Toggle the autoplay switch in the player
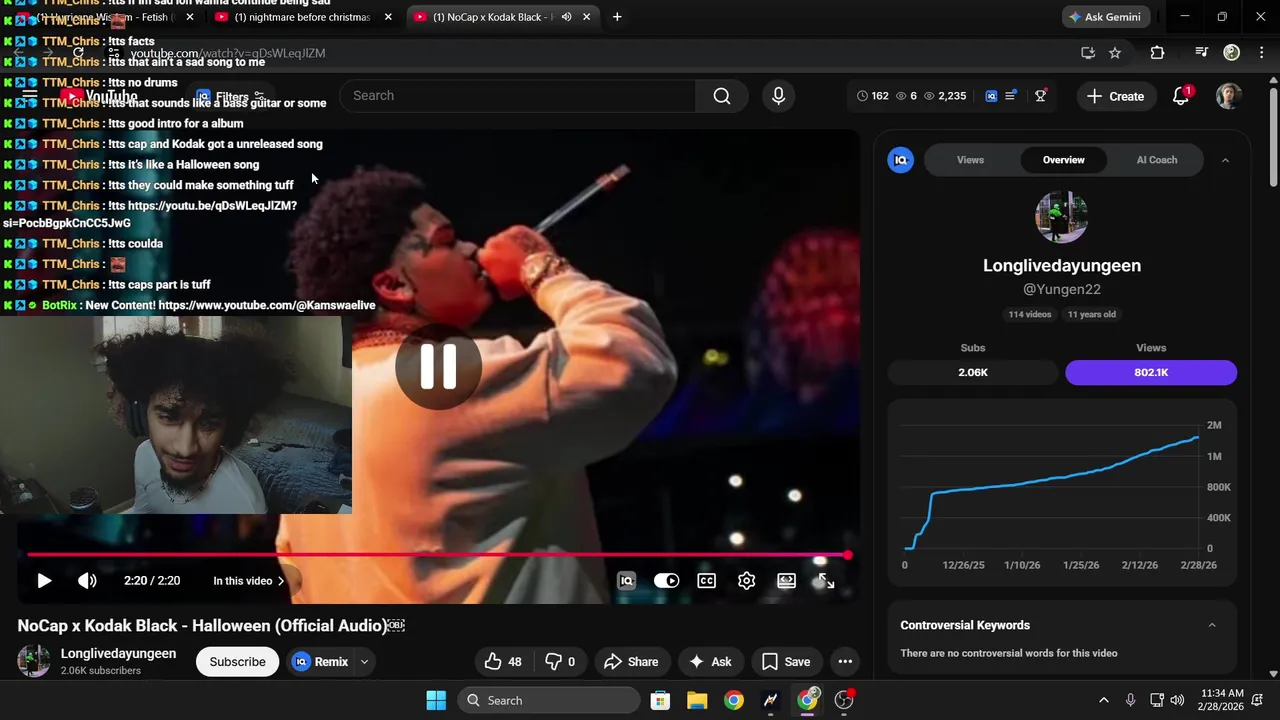This screenshot has width=1280, height=720. 666,581
